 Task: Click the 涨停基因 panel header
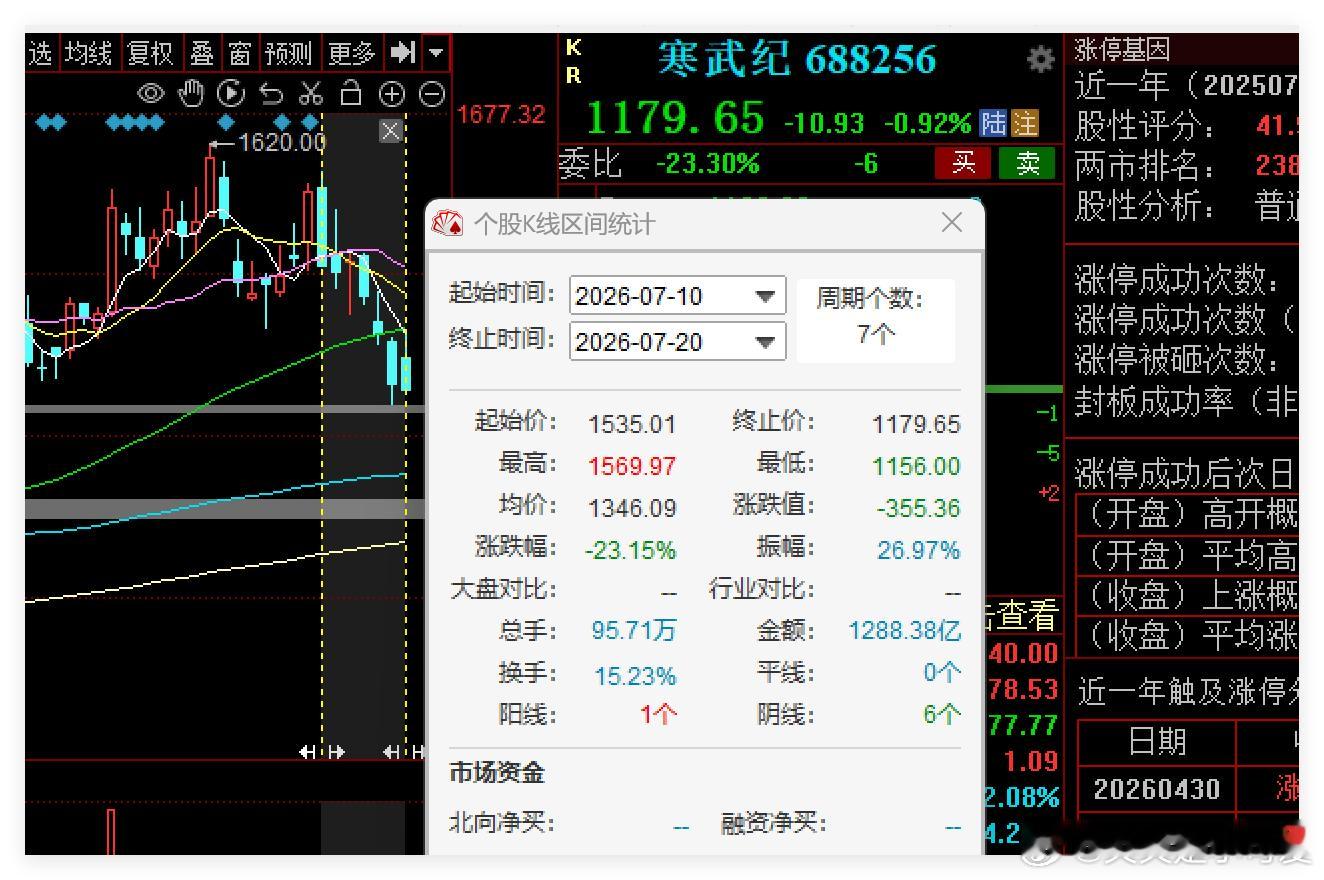[1122, 49]
